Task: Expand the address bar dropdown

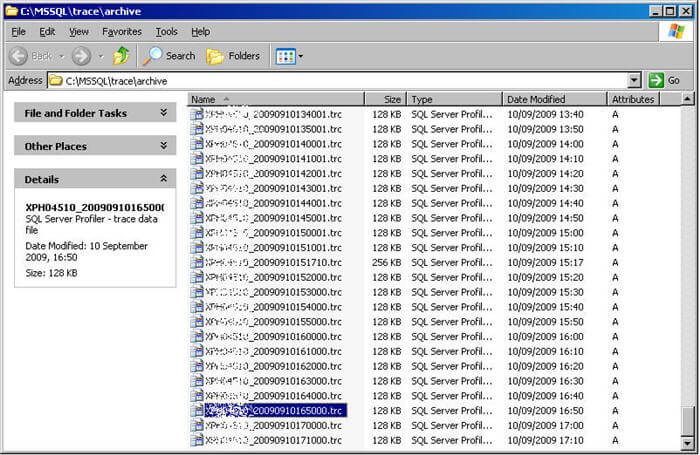Action: point(634,80)
